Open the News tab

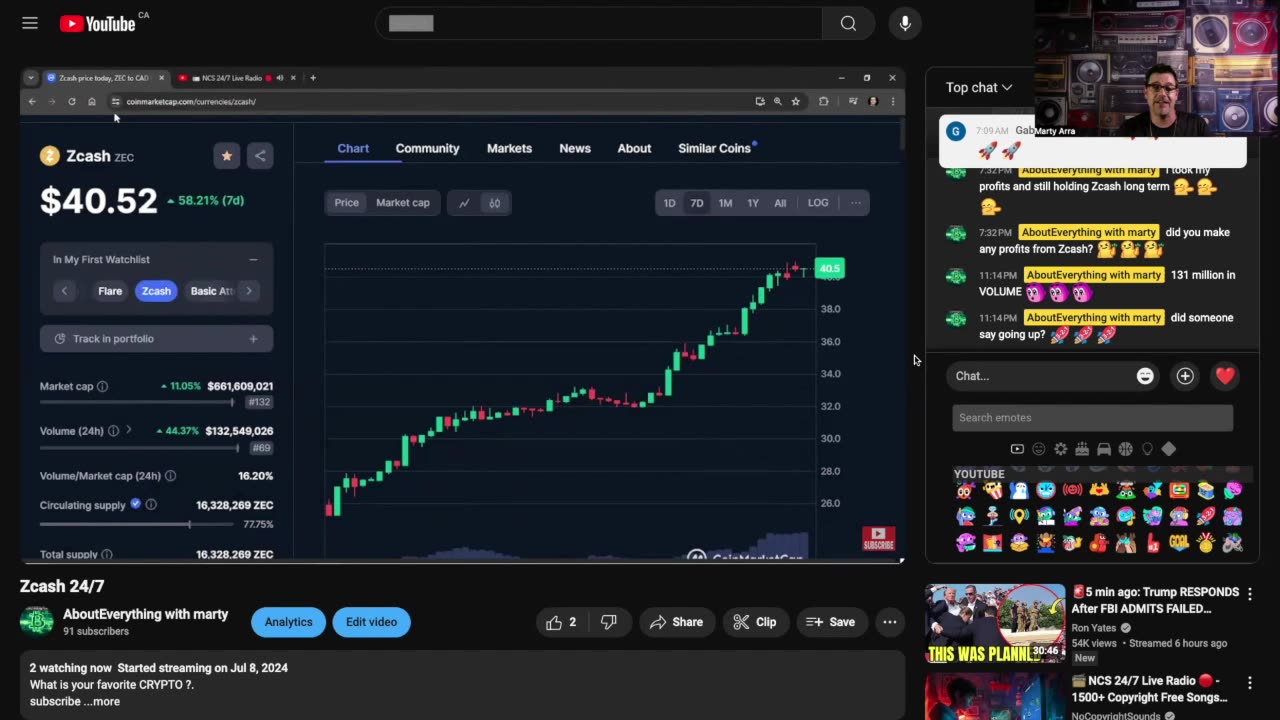click(575, 148)
